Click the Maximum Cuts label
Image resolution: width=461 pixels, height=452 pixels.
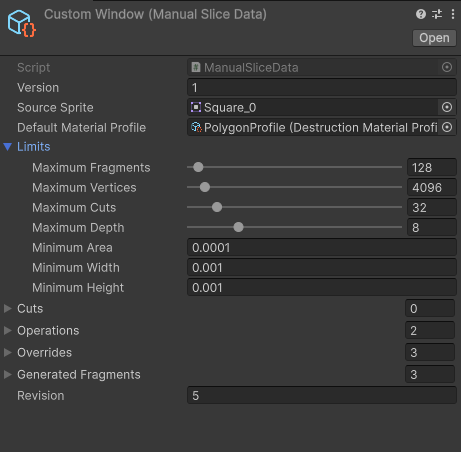pyautogui.click(x=74, y=208)
